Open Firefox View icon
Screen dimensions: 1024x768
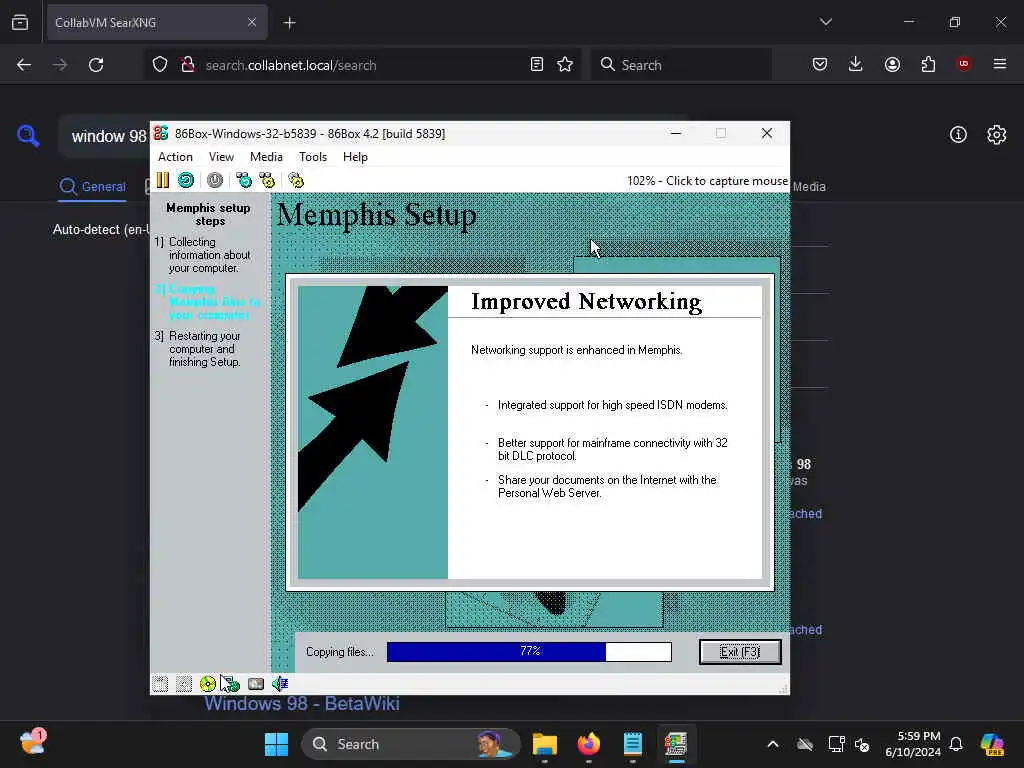tap(20, 23)
